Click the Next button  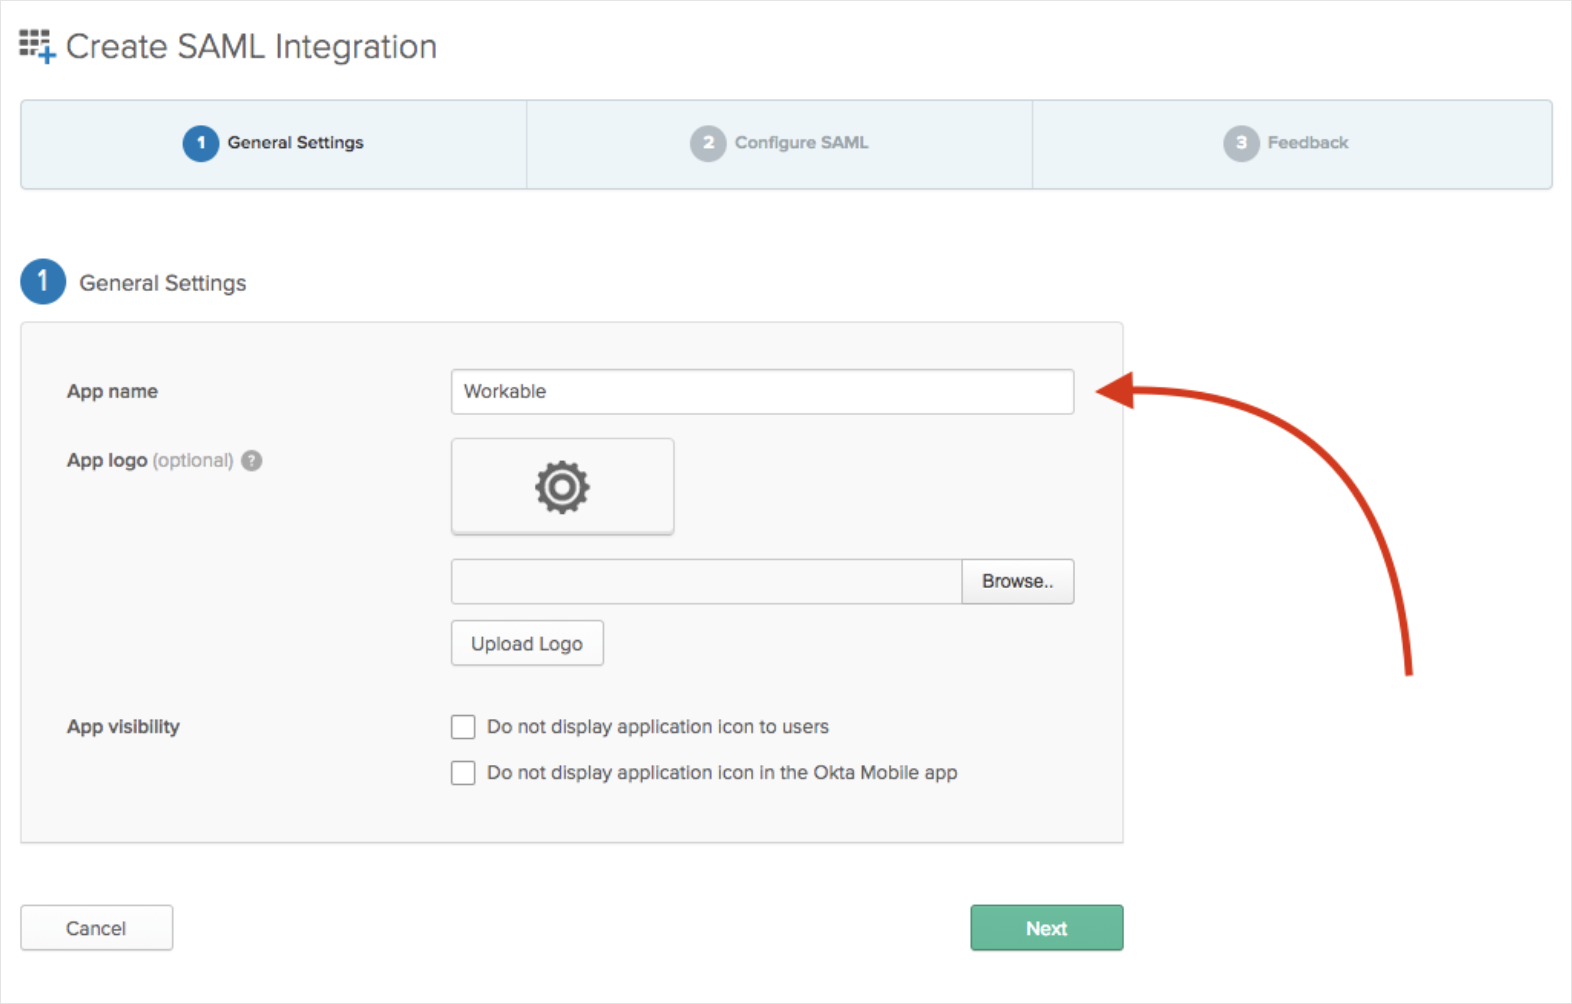tap(1047, 928)
